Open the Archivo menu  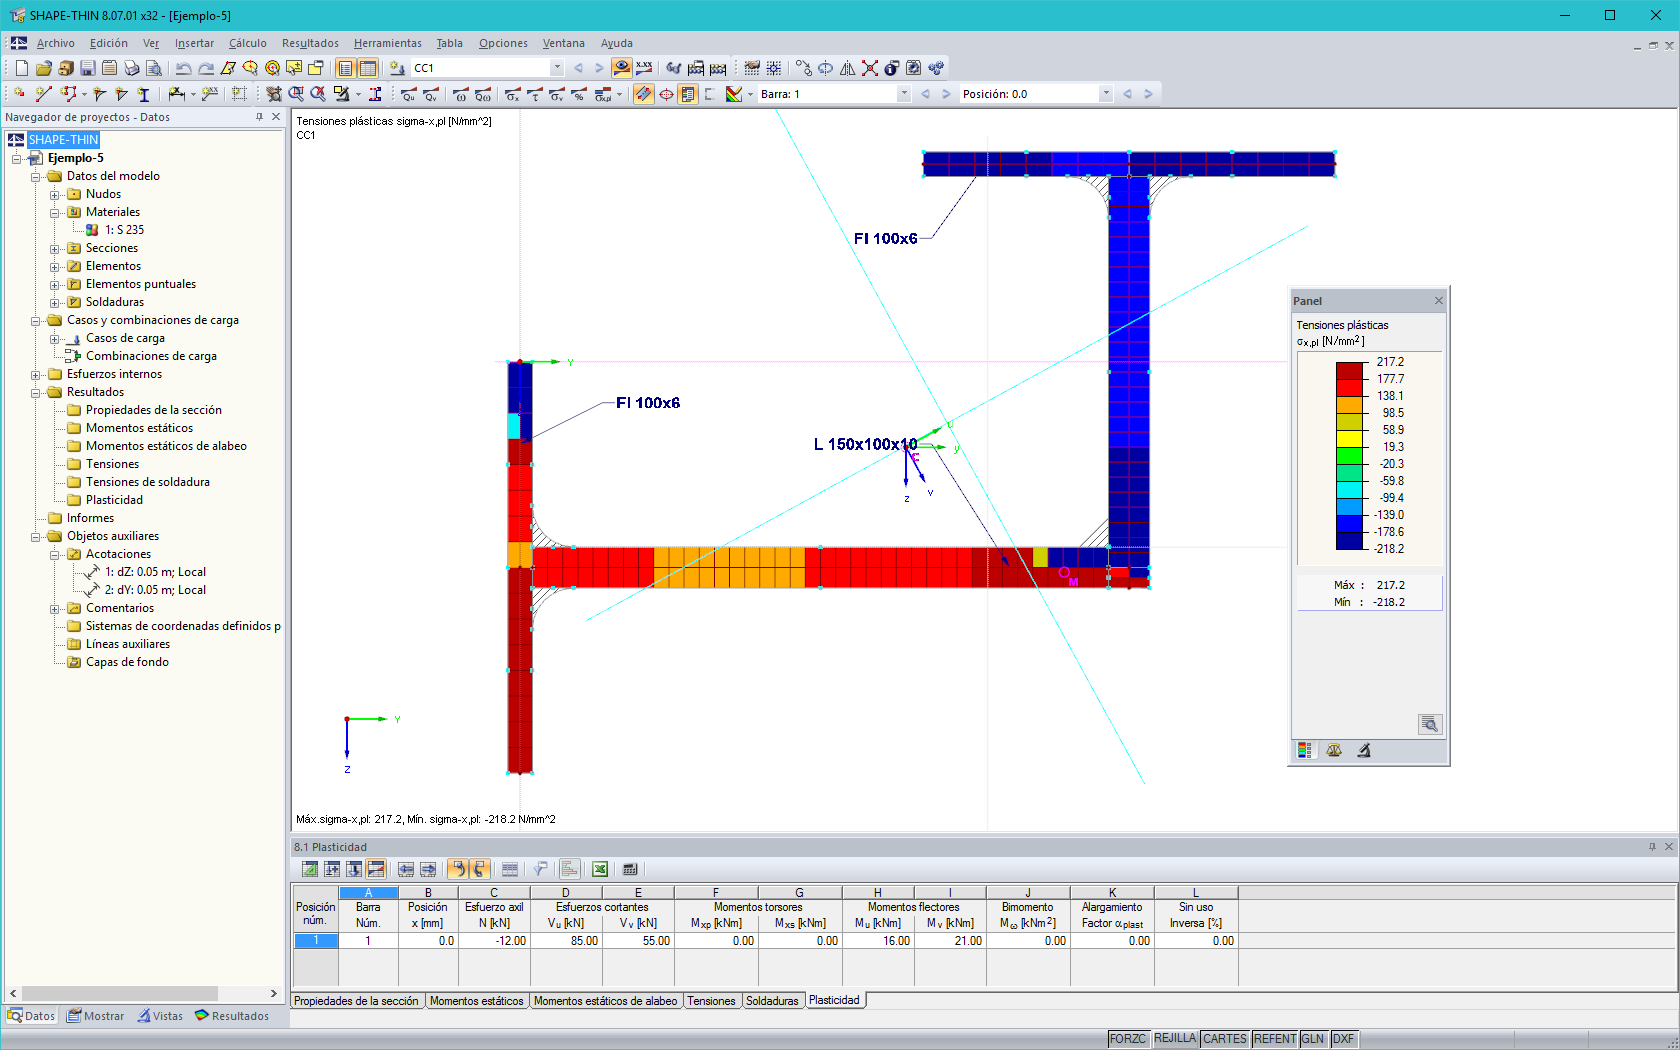pos(56,43)
